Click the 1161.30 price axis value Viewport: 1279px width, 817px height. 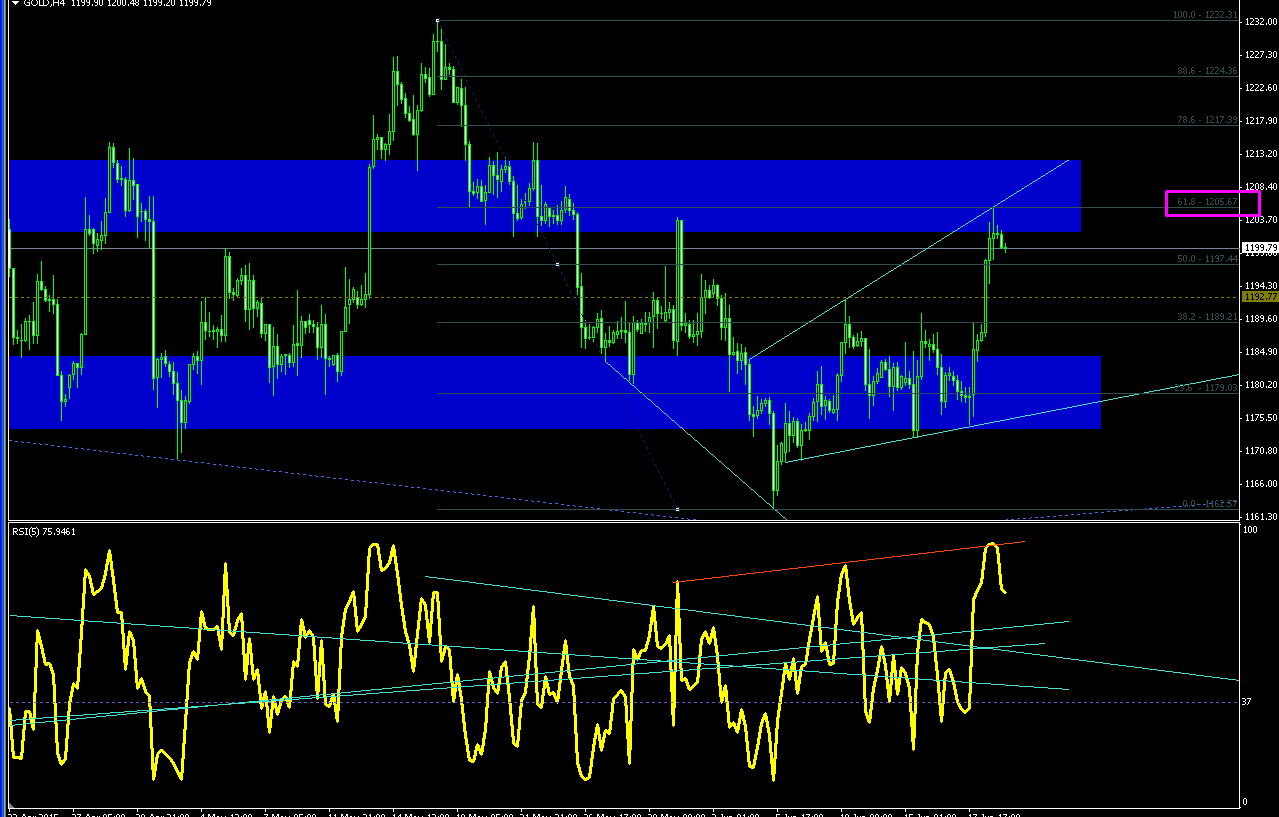(x=1260, y=516)
